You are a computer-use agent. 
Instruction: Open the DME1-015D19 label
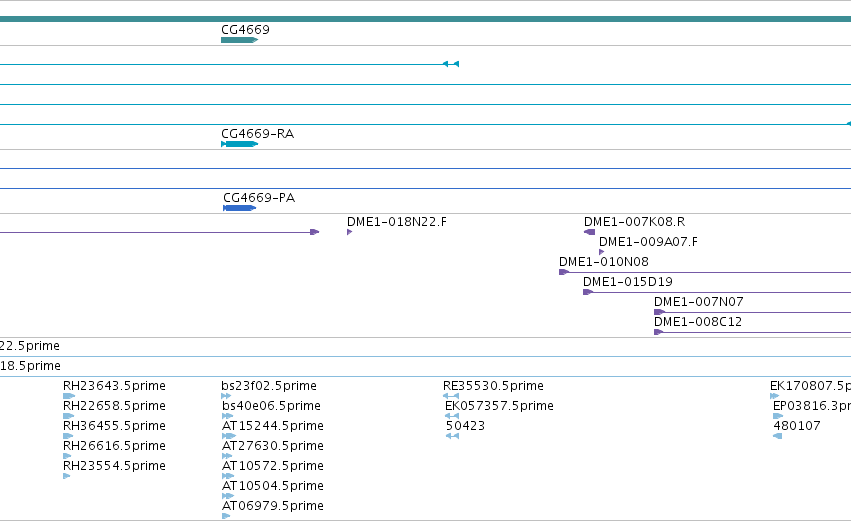point(627,282)
